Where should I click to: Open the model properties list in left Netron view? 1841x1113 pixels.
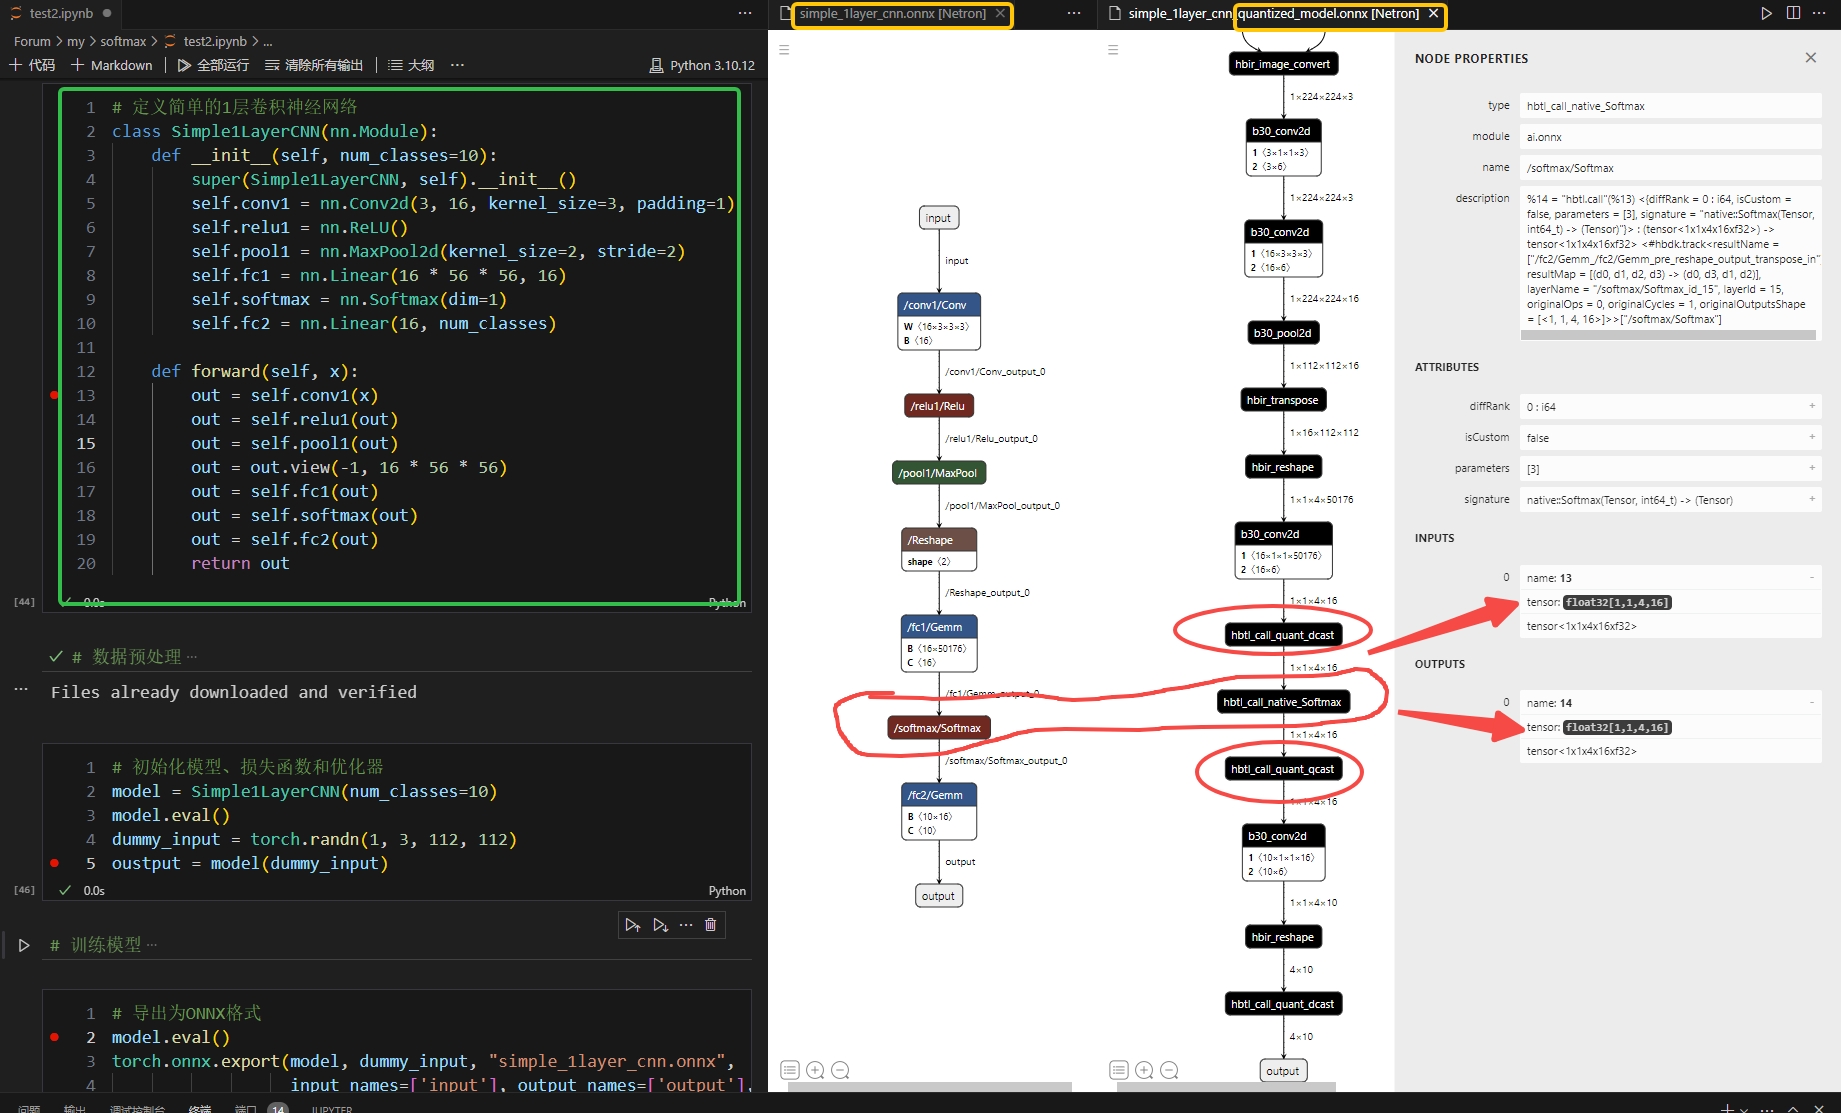pyautogui.click(x=790, y=1070)
